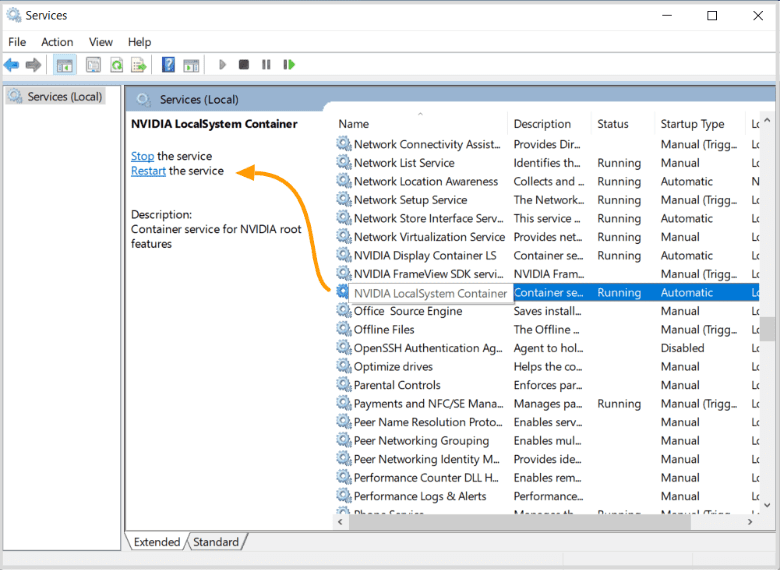
Task: Click the Restart Service toolbar icon
Action: 289,65
